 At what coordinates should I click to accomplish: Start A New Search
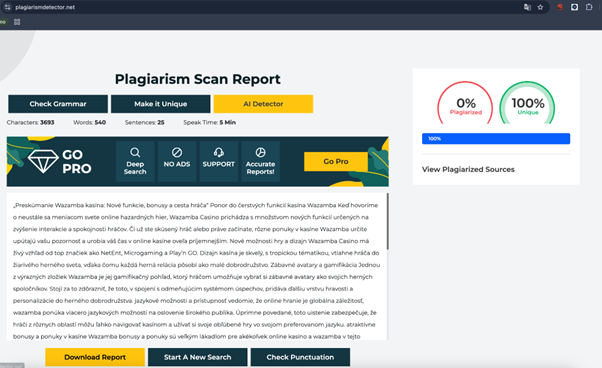[x=198, y=357]
